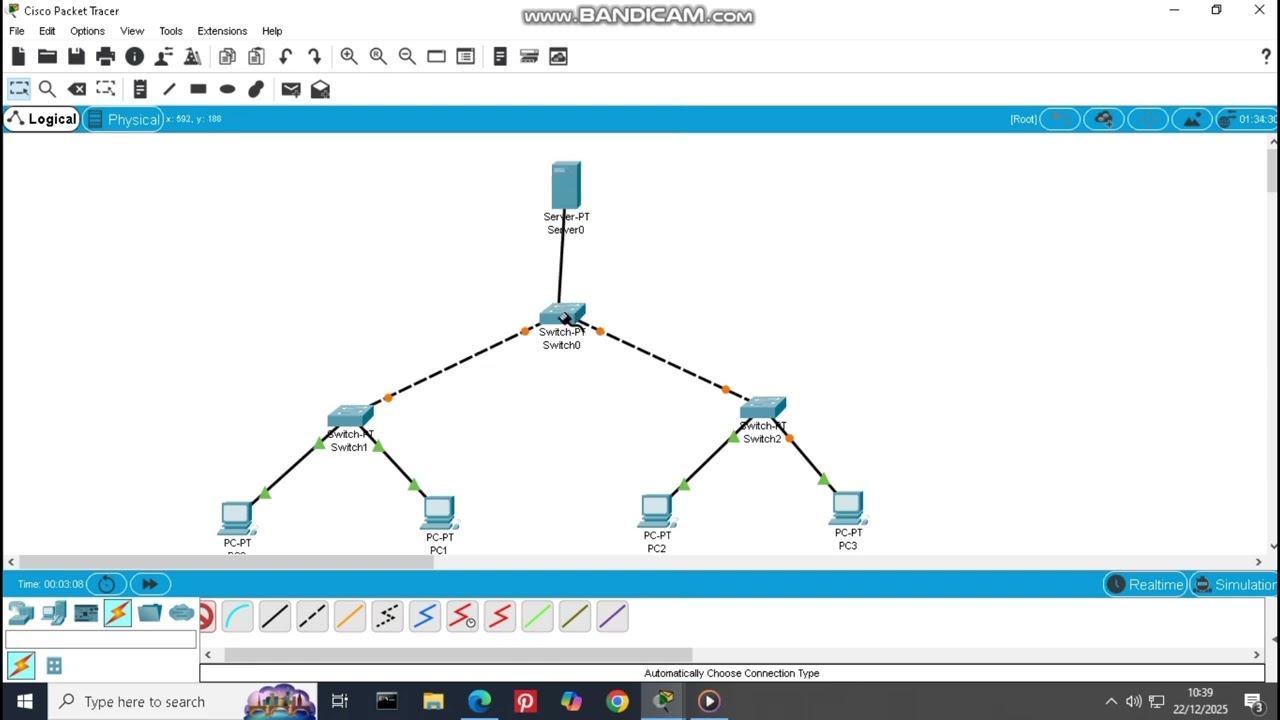This screenshot has height=720, width=1280.
Task: Open the User Profile icon
Action: click(x=164, y=57)
